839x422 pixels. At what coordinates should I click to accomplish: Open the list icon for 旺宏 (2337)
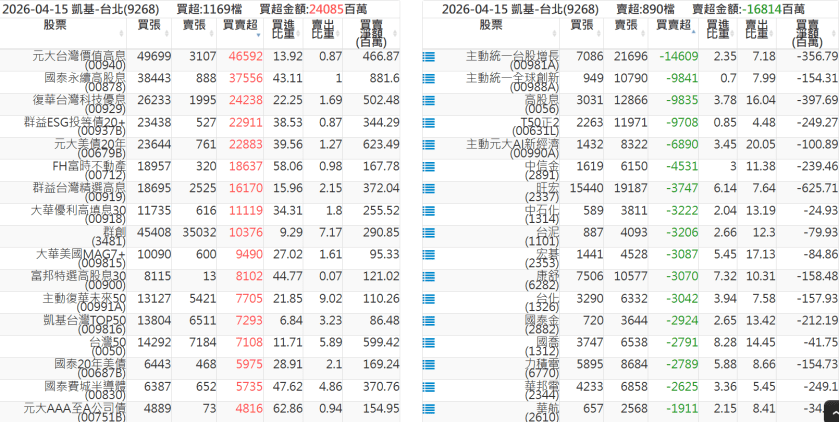pyautogui.click(x=429, y=189)
